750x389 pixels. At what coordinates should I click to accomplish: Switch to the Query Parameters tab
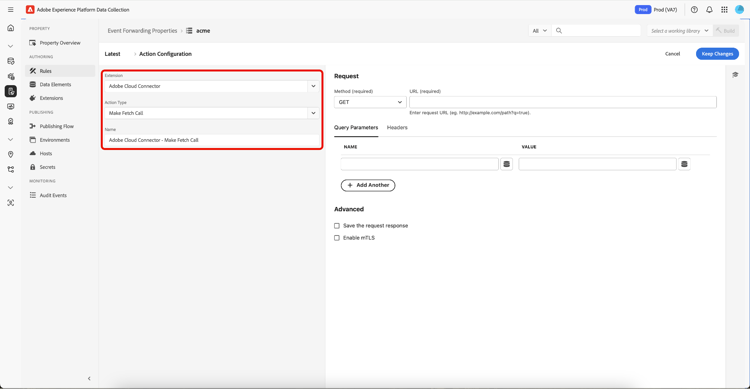(356, 128)
